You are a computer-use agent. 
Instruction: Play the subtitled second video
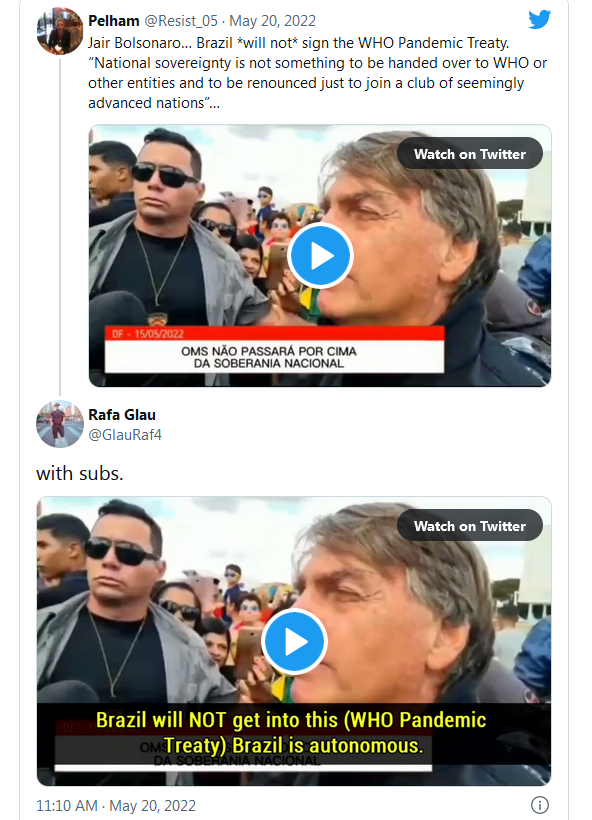pos(294,642)
